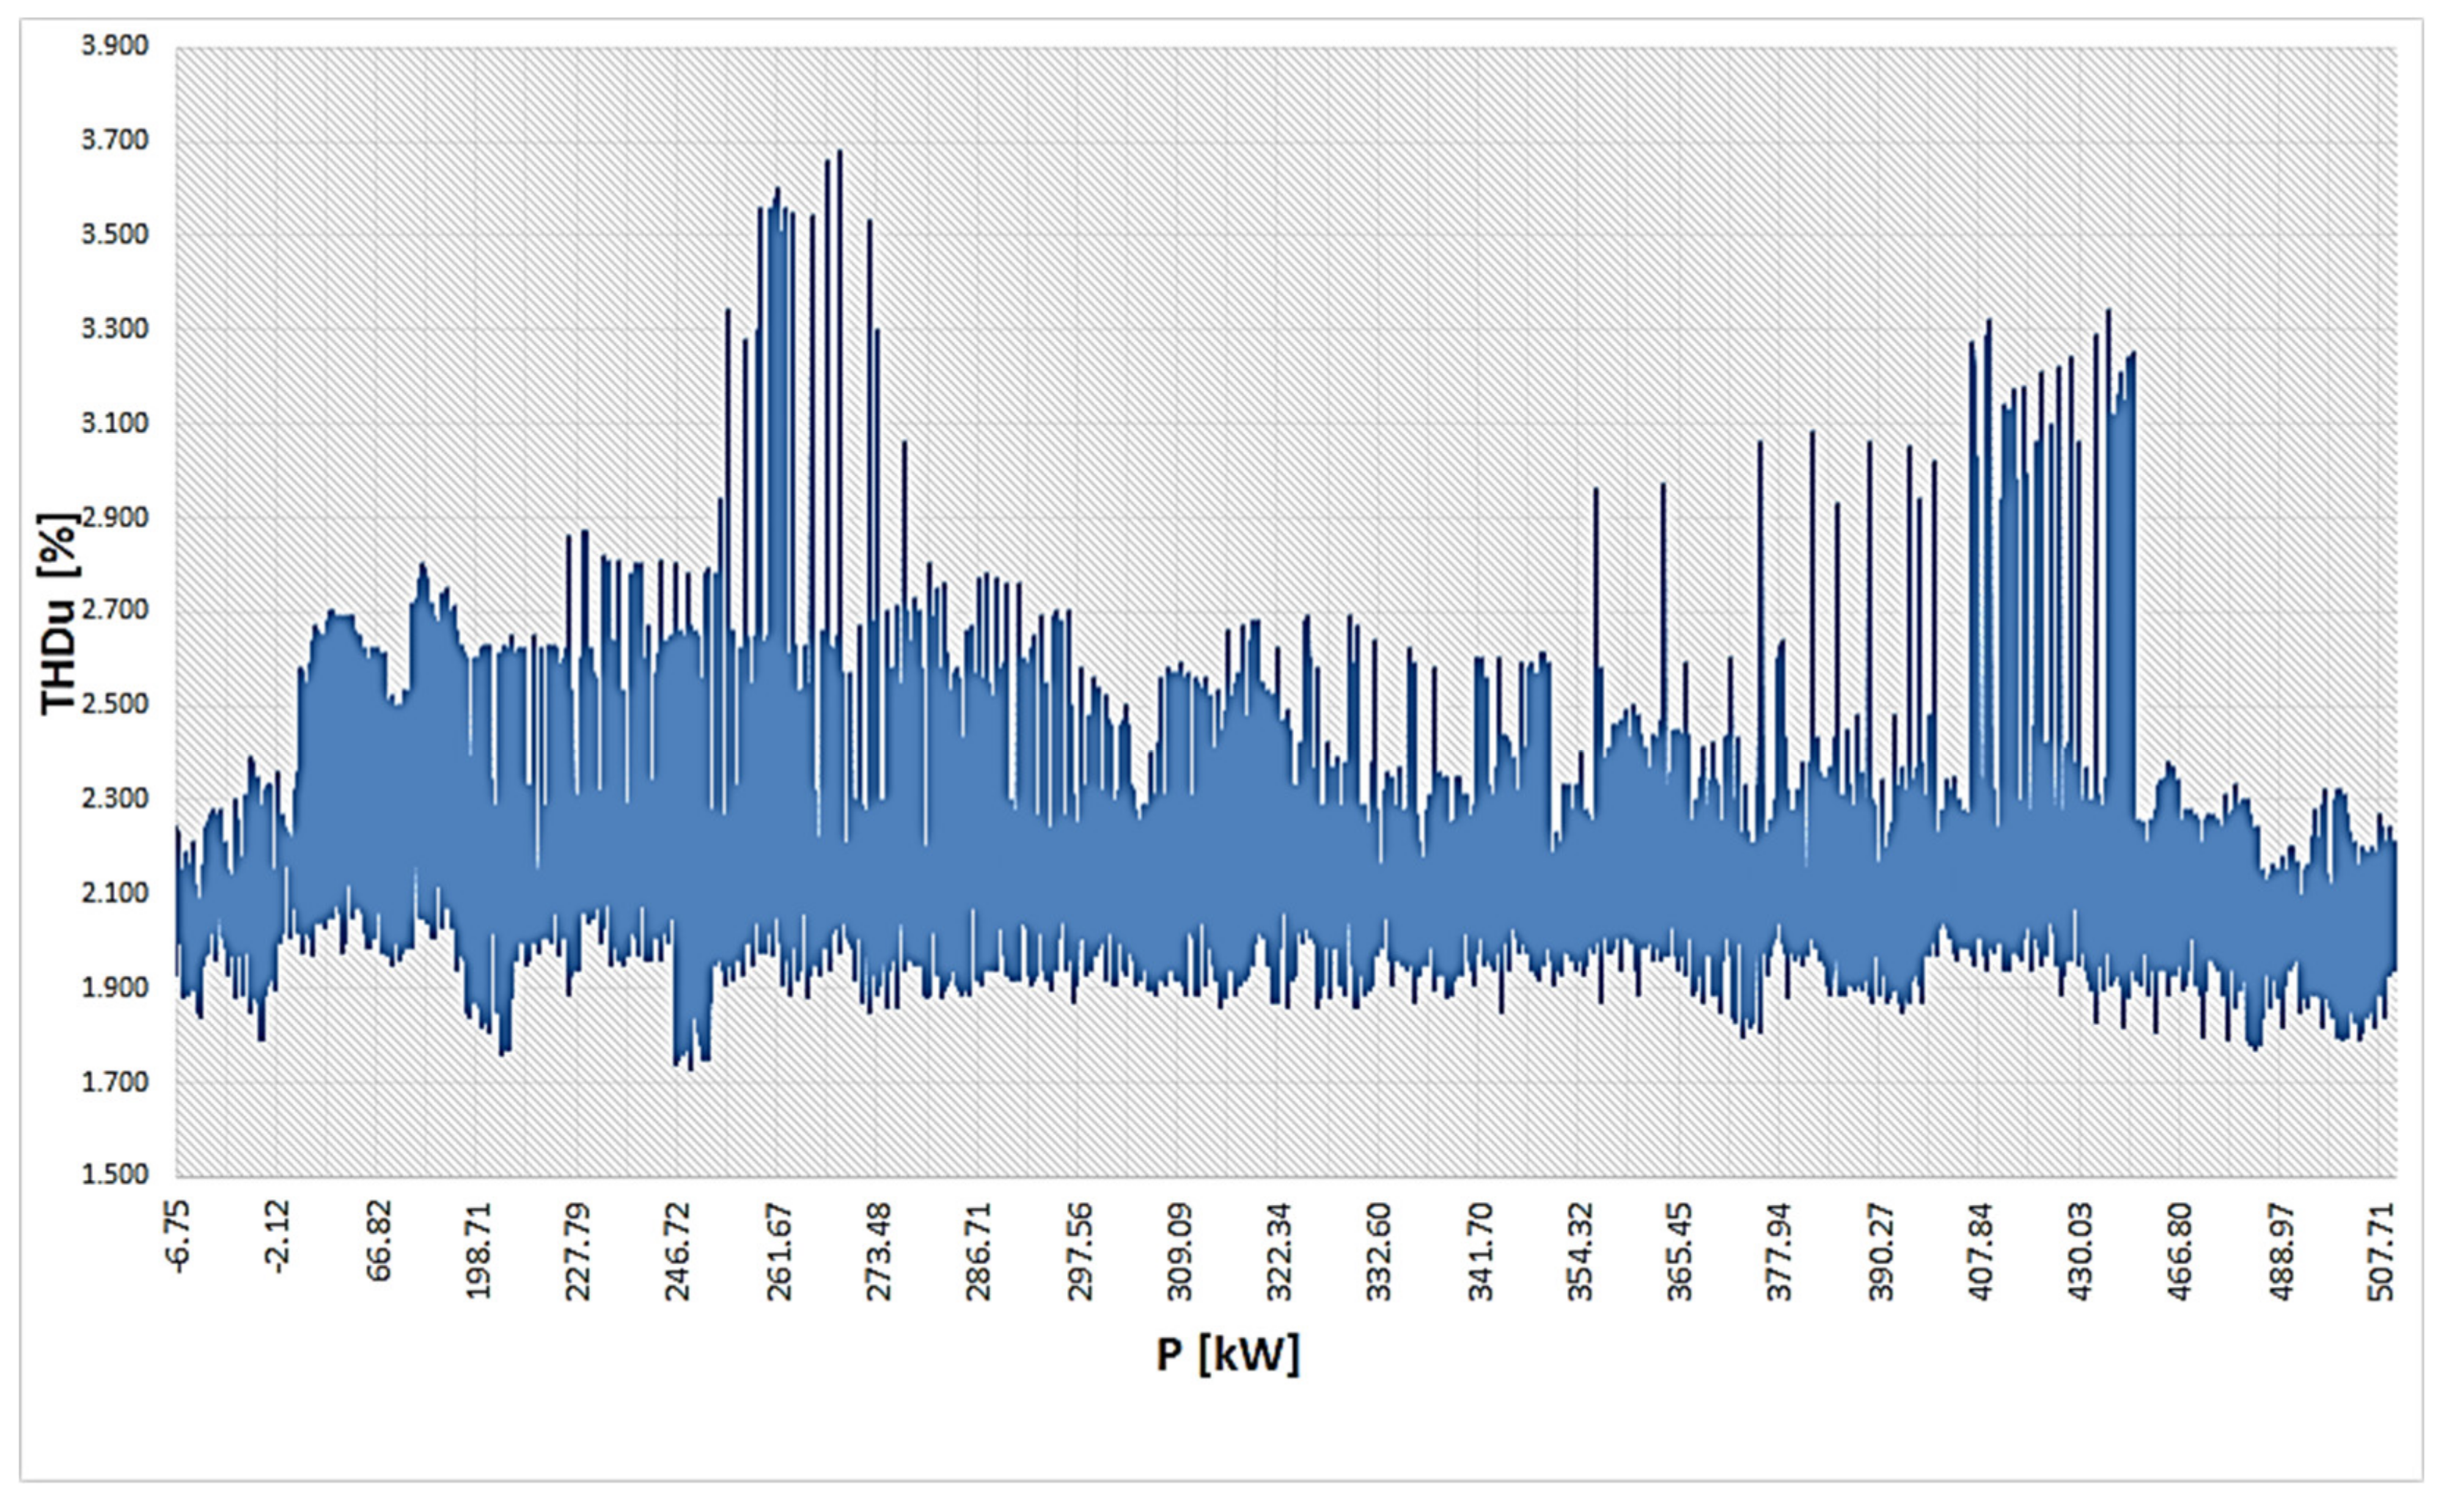Click x-axis label 273.48

tap(879, 1250)
